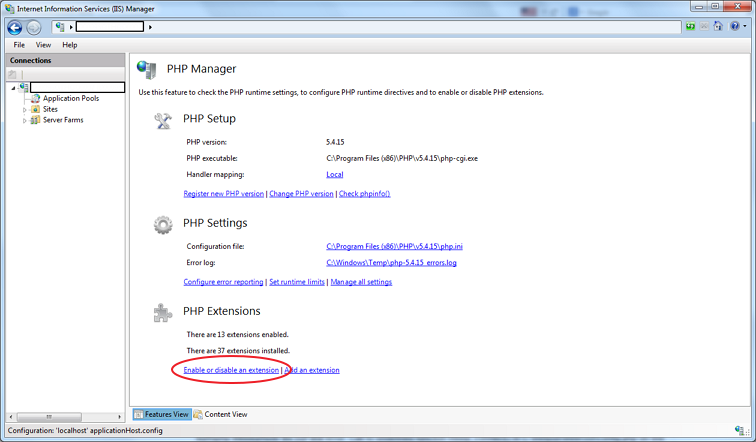Image resolution: width=756 pixels, height=442 pixels.
Task: Click the php-cgi.exe executable path text
Action: 402,159
